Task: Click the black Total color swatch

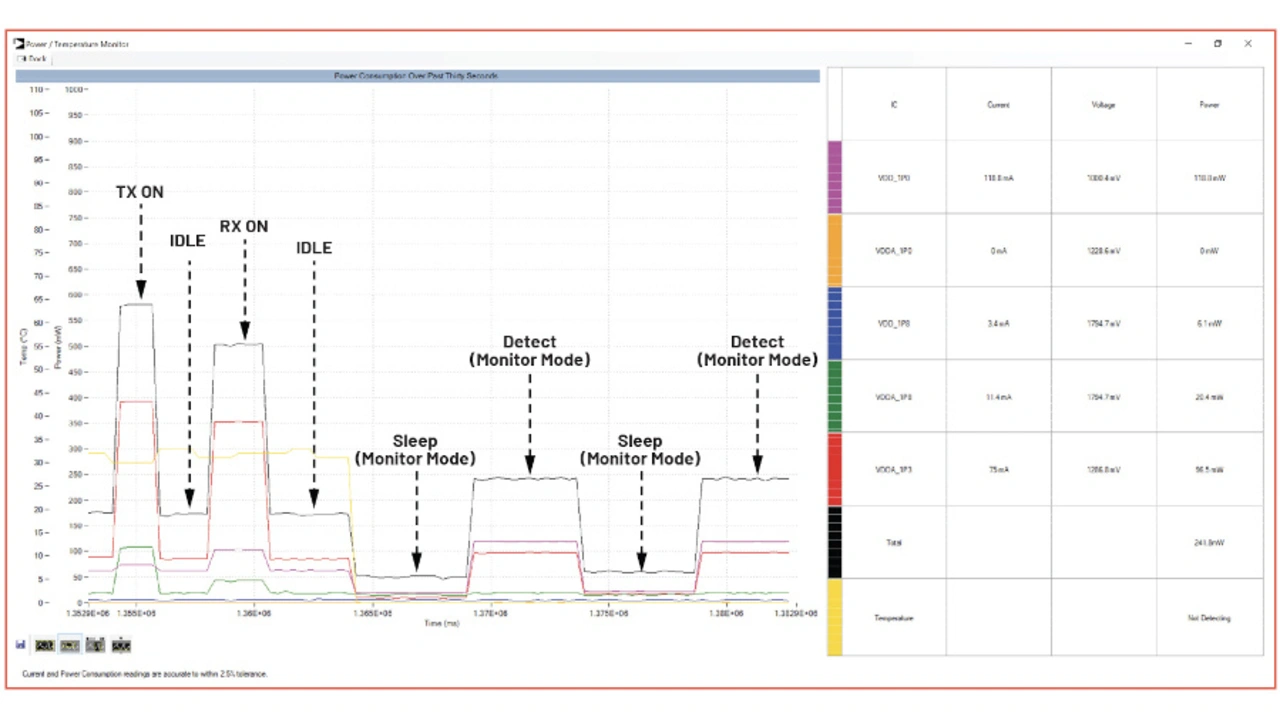Action: click(x=835, y=542)
